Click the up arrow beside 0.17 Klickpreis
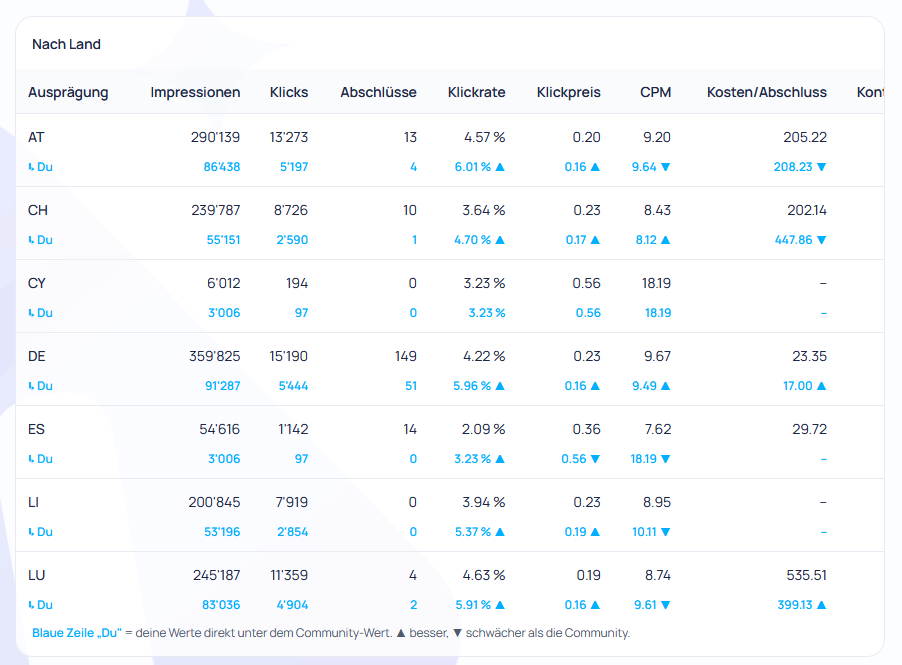902x665 pixels. [595, 240]
